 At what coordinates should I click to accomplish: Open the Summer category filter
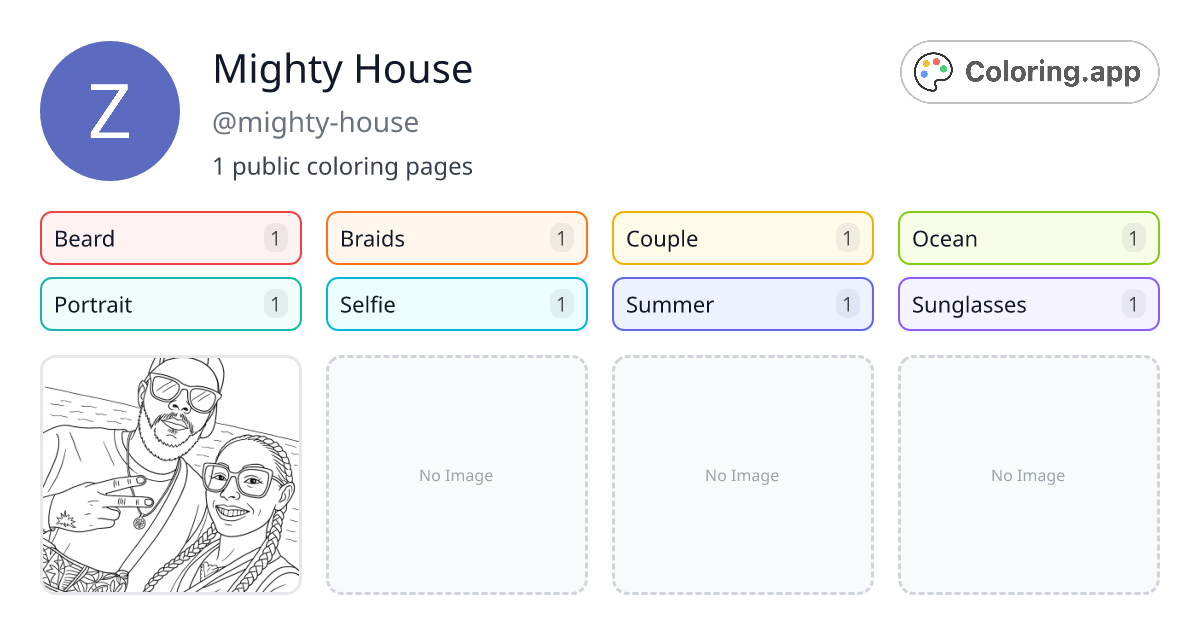(742, 304)
